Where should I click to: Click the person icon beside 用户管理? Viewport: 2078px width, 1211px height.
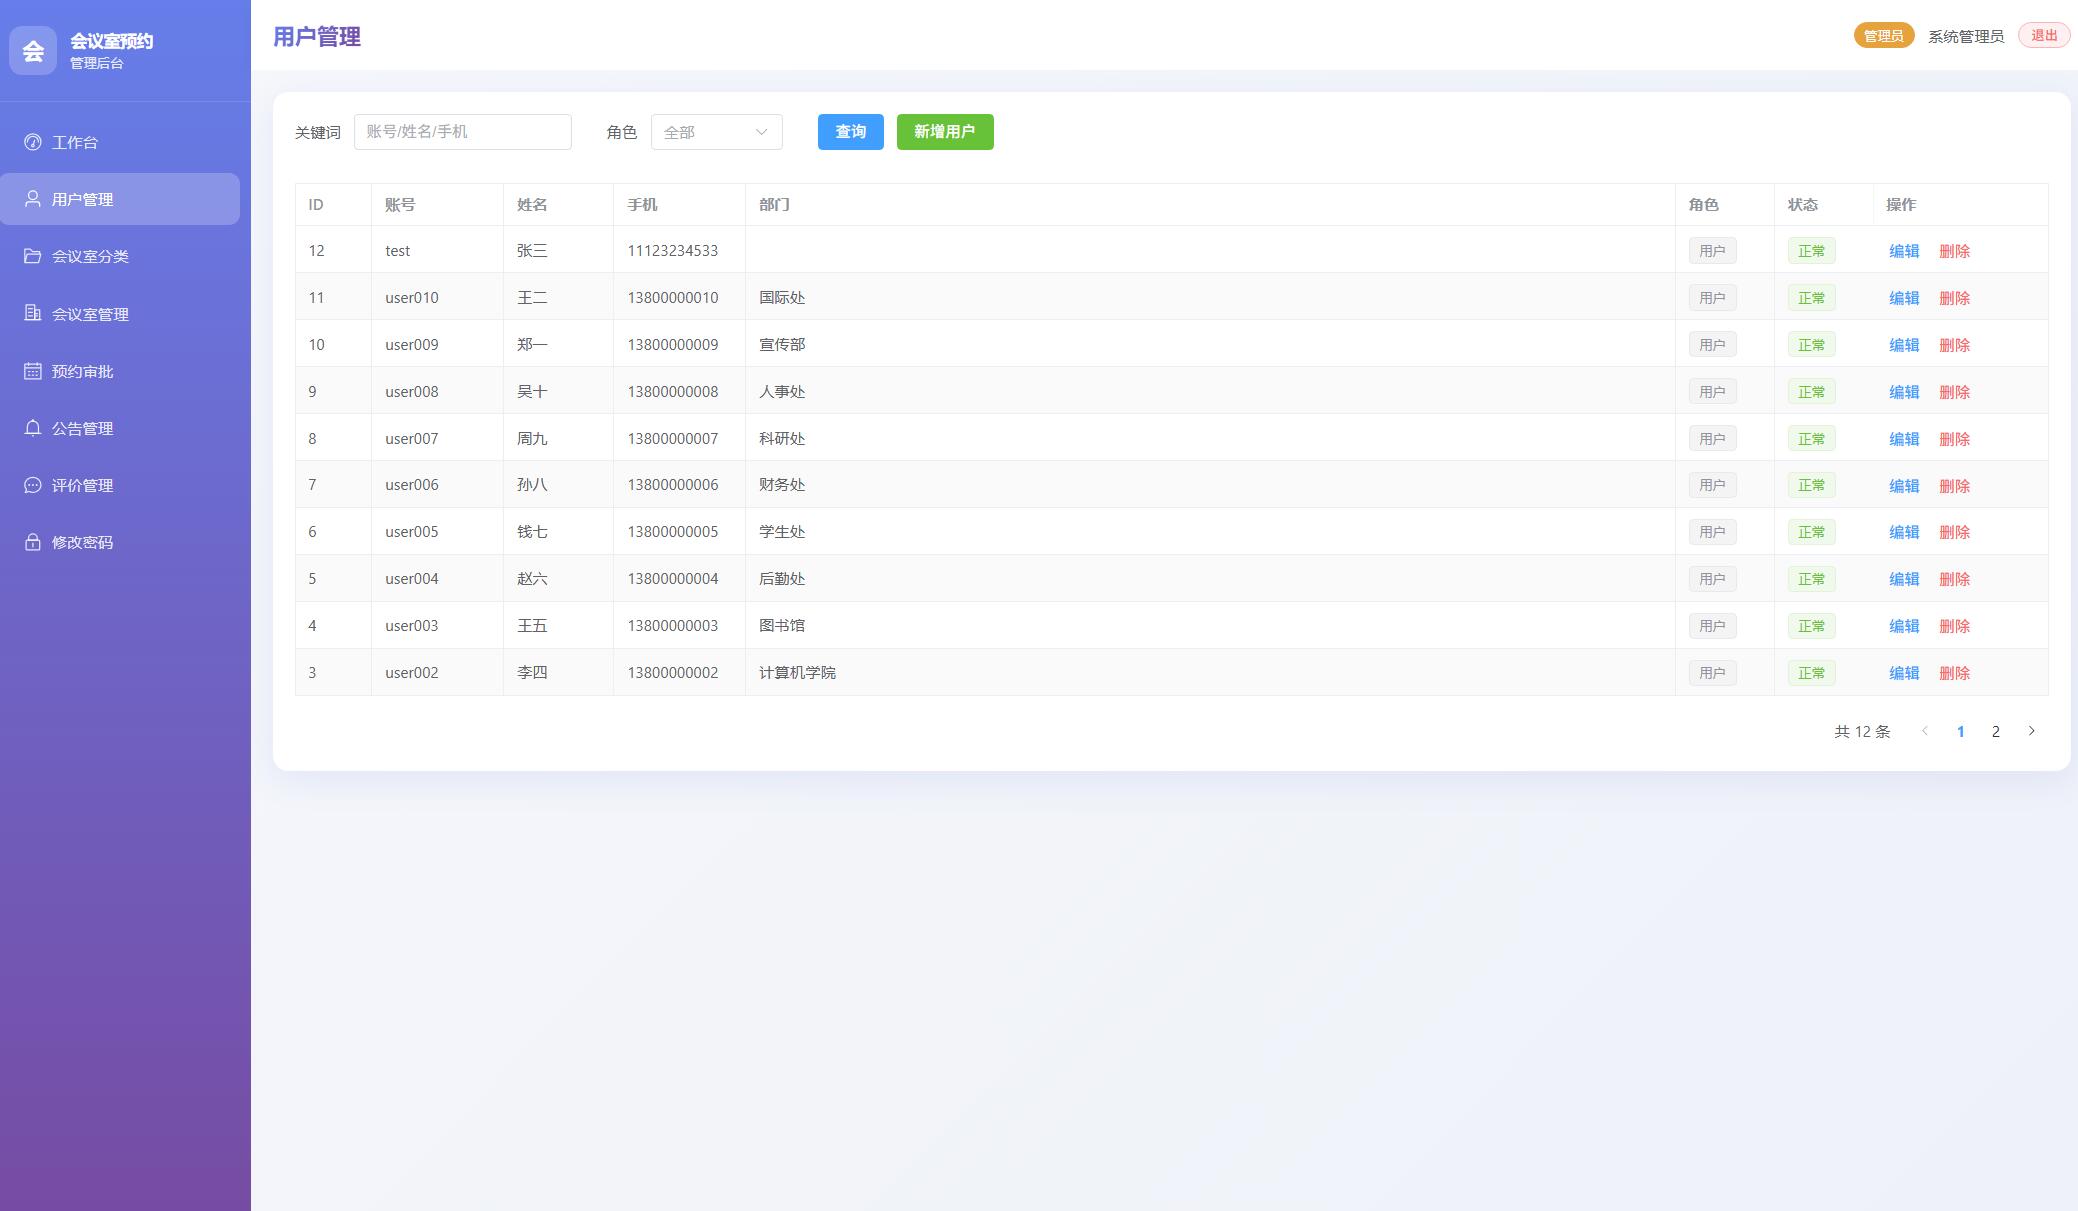click(x=33, y=199)
